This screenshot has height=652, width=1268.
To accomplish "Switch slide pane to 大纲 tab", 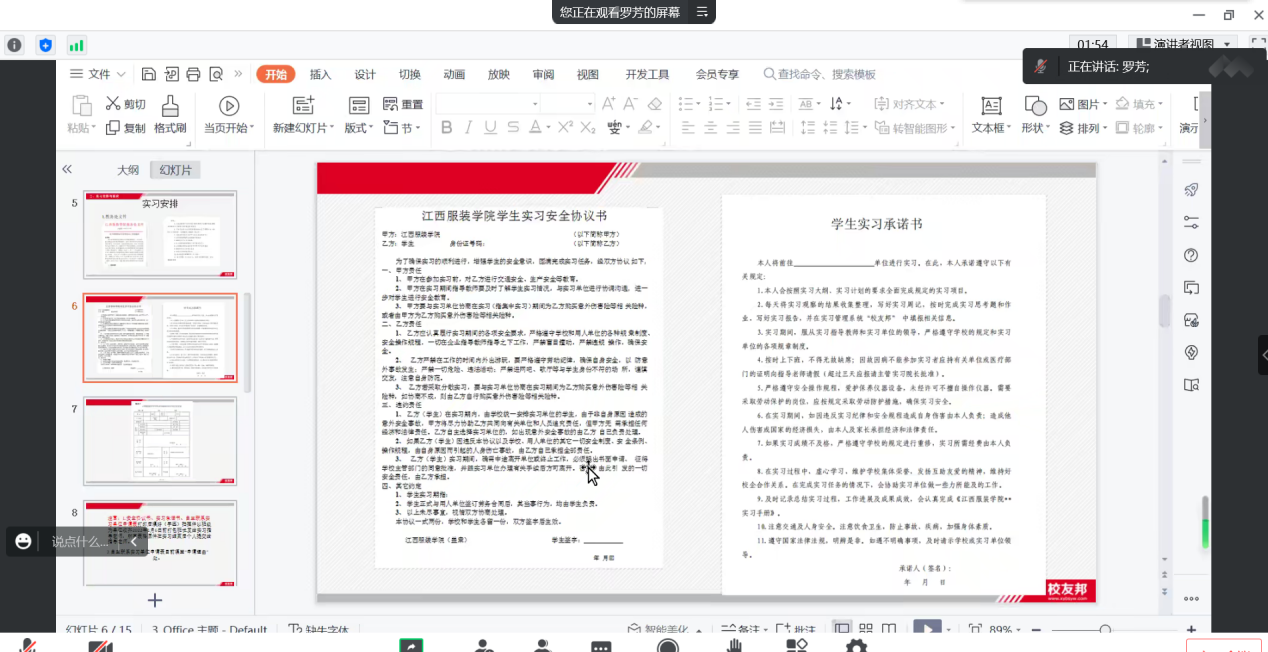I will pyautogui.click(x=128, y=170).
